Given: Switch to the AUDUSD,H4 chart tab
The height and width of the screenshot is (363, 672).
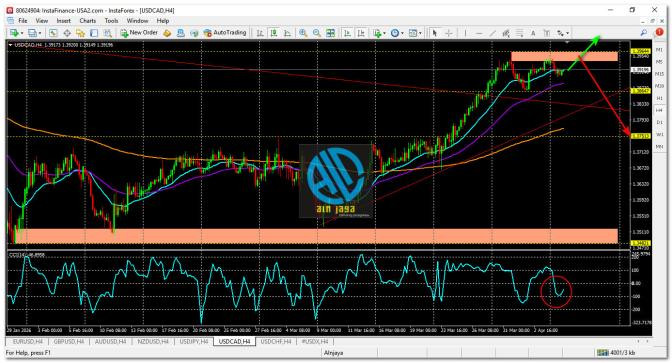Looking at the screenshot, I should [111, 342].
